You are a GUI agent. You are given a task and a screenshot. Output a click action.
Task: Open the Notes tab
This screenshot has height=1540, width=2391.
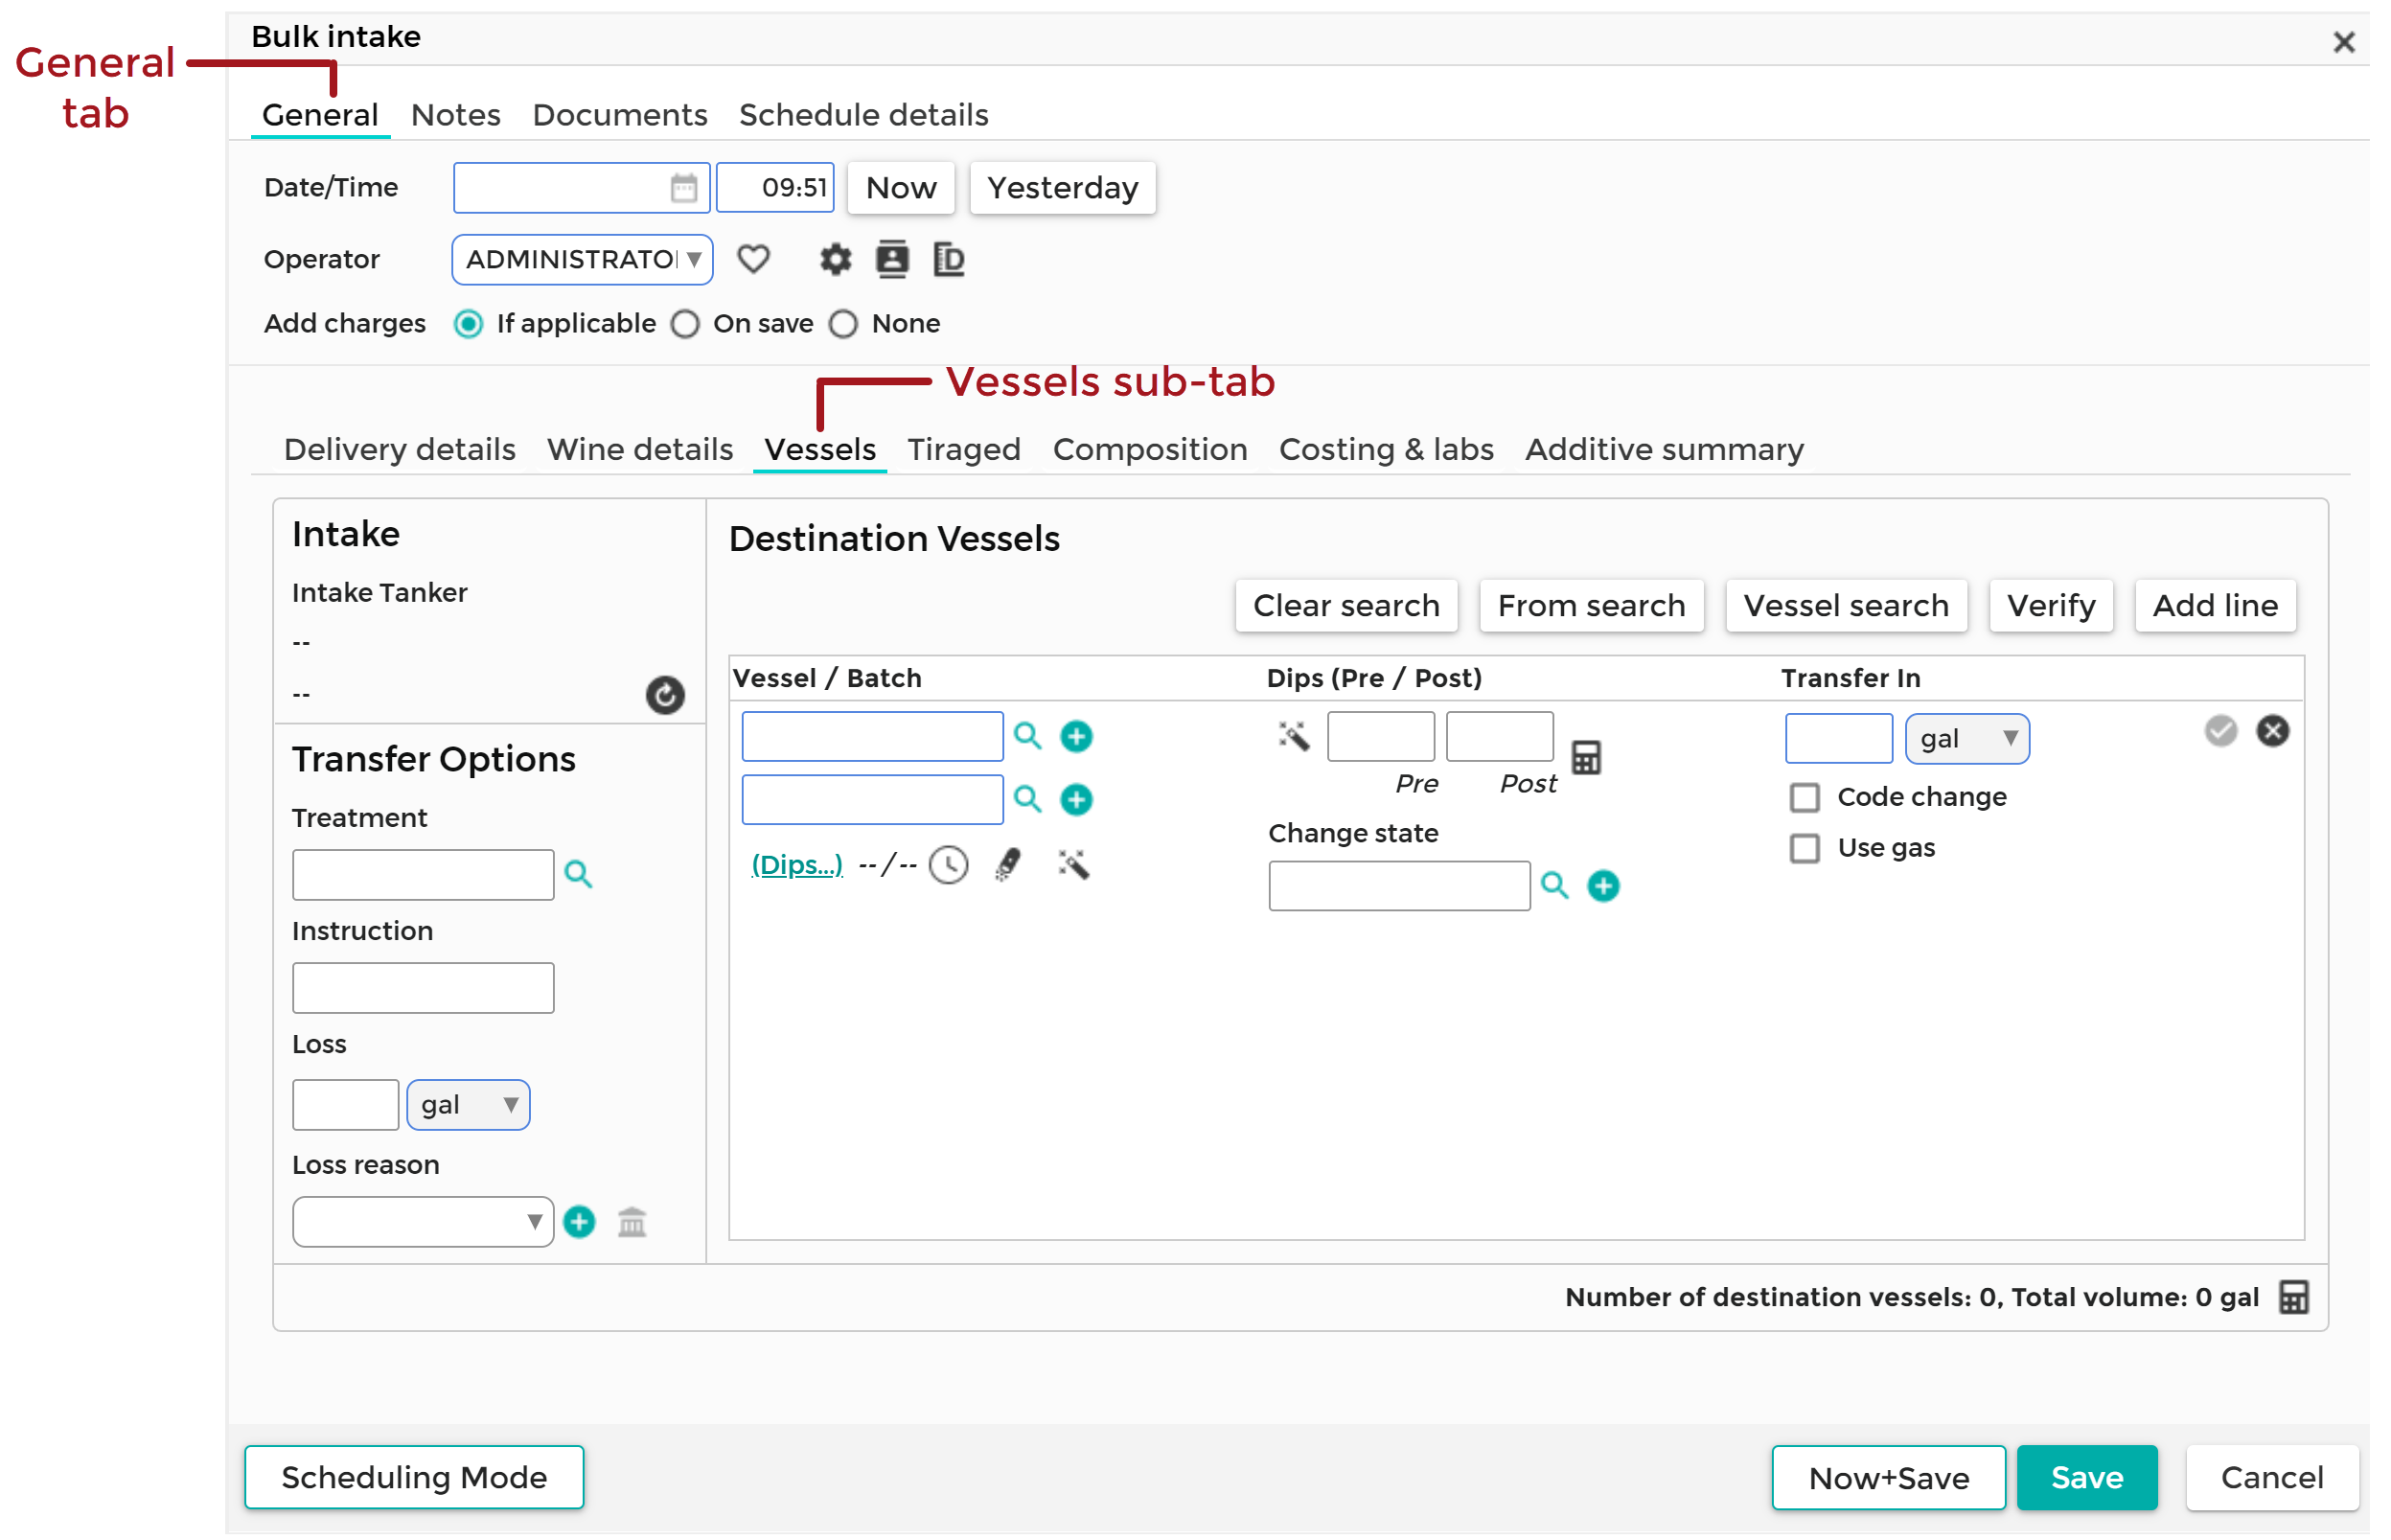(455, 115)
